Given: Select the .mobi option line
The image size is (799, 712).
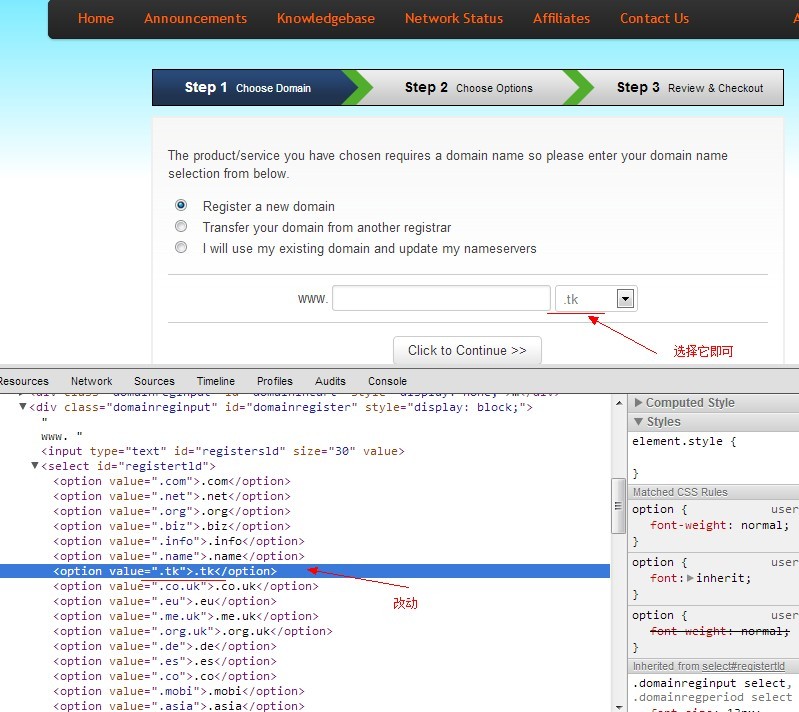Looking at the screenshot, I should coord(179,691).
